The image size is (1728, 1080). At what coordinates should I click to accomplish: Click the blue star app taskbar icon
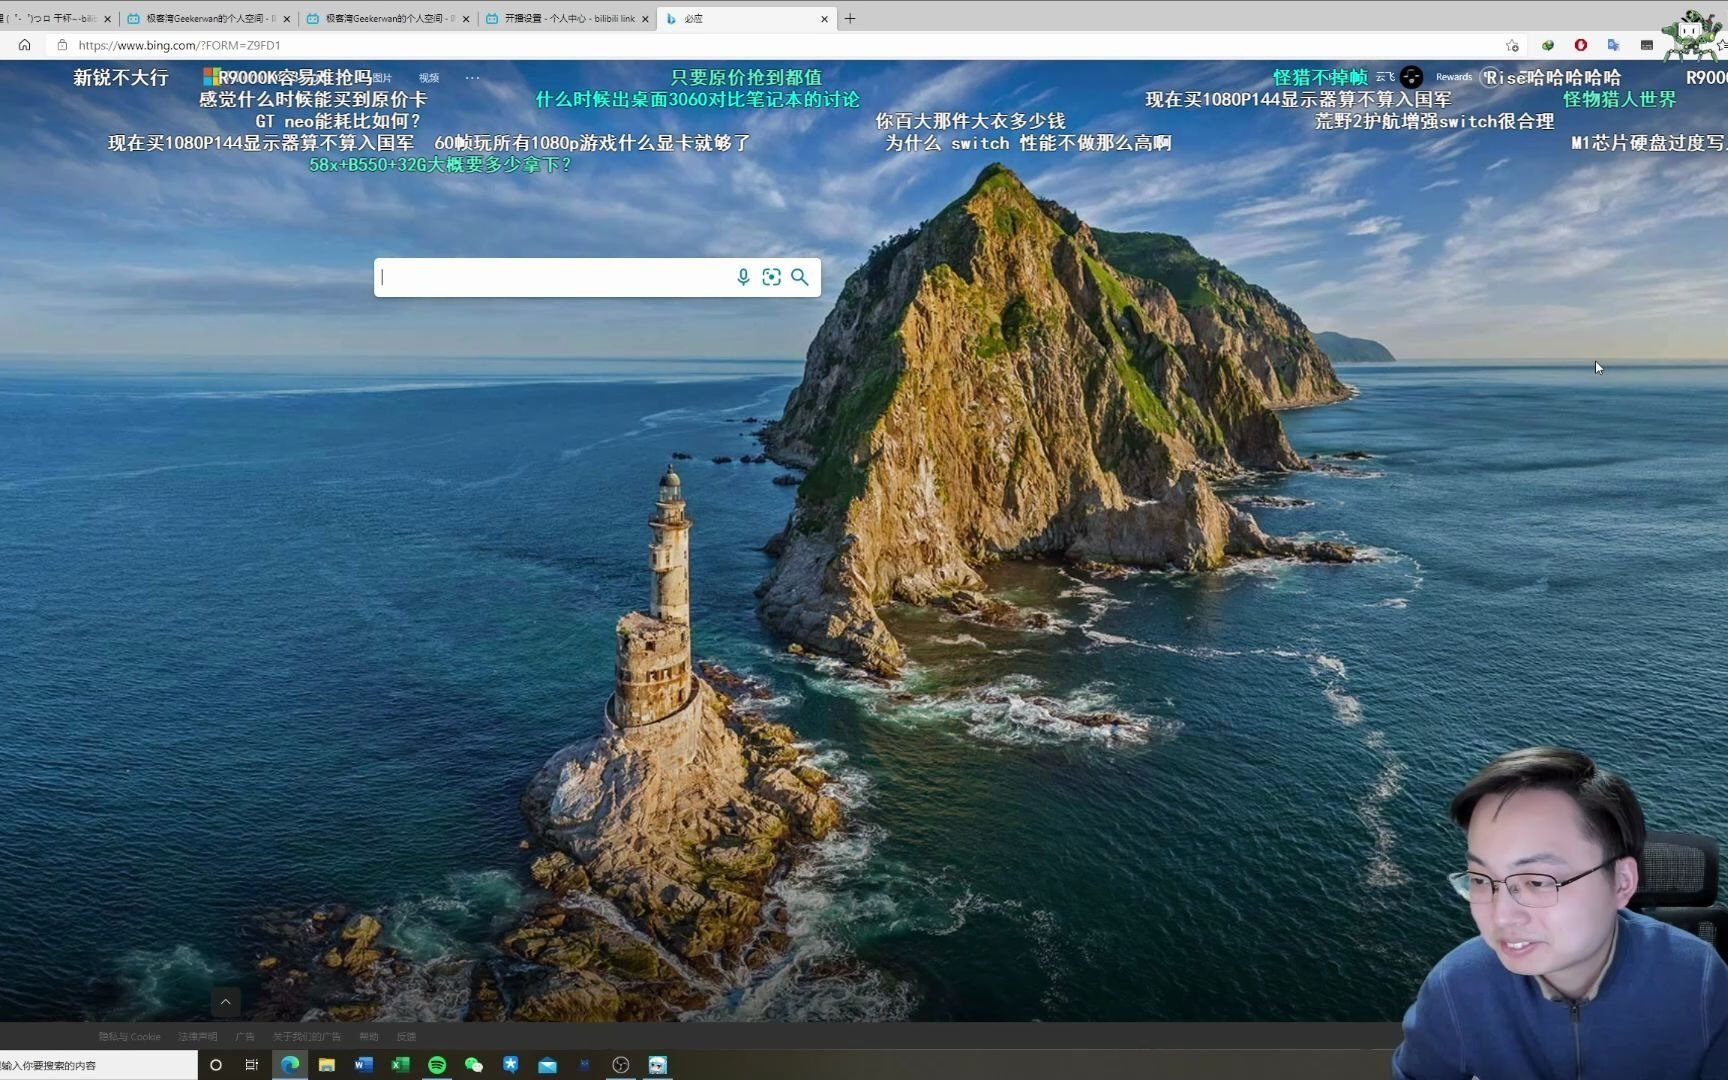tap(511, 1065)
